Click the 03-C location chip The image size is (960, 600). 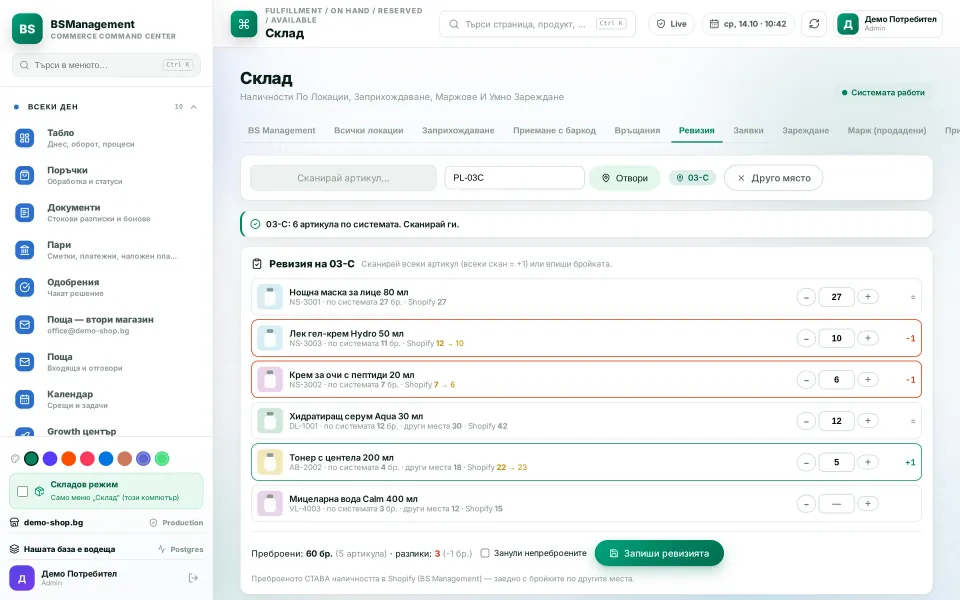click(692, 178)
